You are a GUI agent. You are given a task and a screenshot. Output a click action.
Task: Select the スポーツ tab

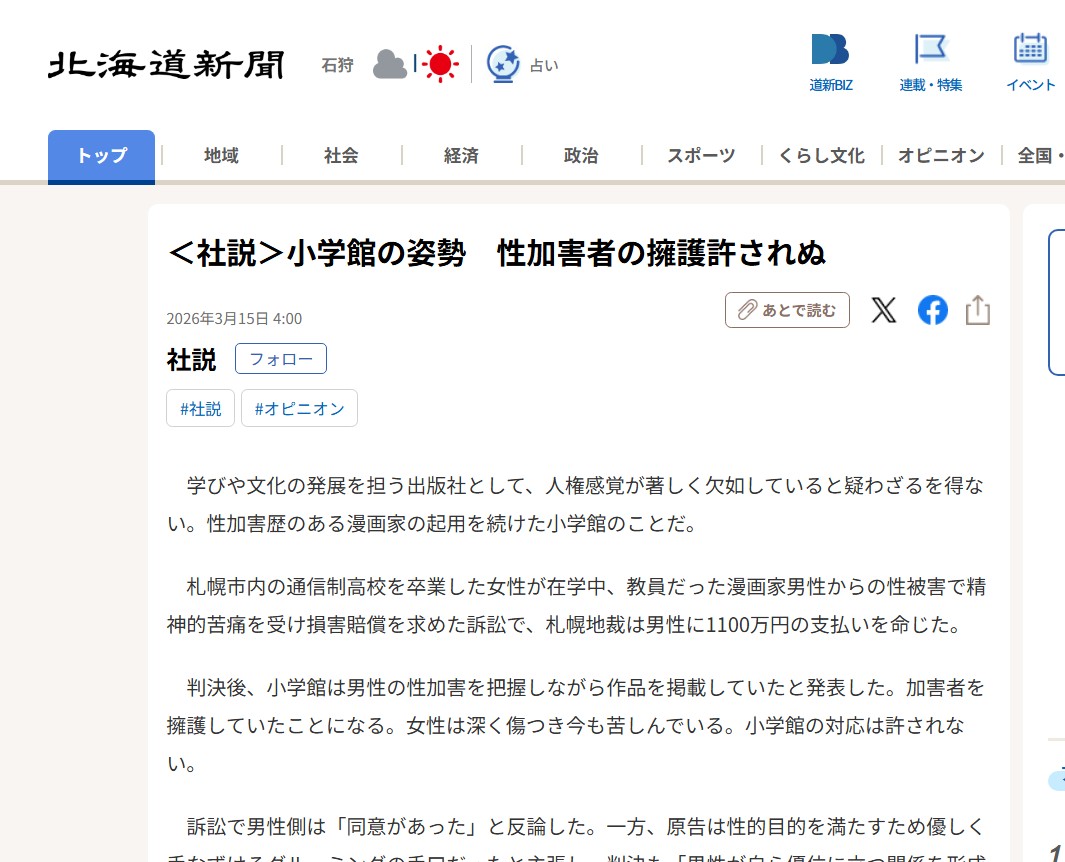click(x=701, y=156)
